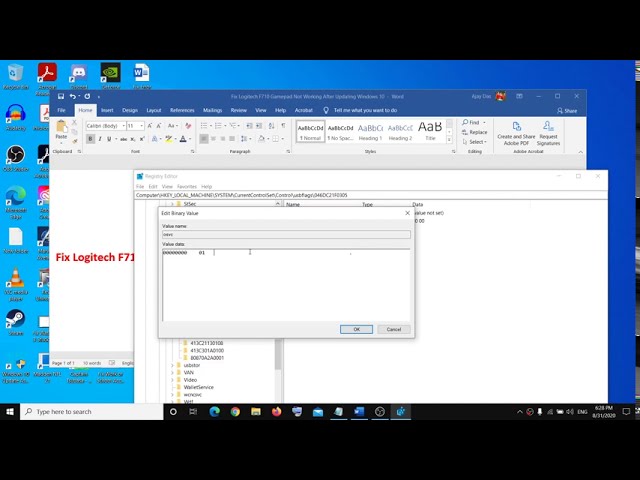Click the Save icon in Word's quick access toolbar
This screenshot has width=640, height=480.
tap(61, 96)
